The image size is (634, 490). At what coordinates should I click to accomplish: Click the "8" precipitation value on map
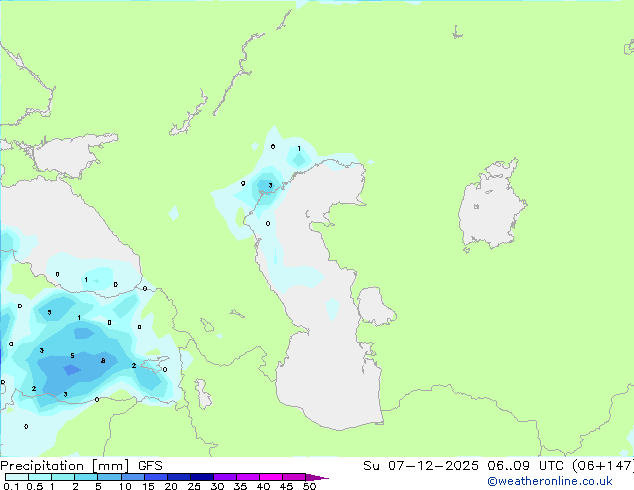(x=103, y=361)
